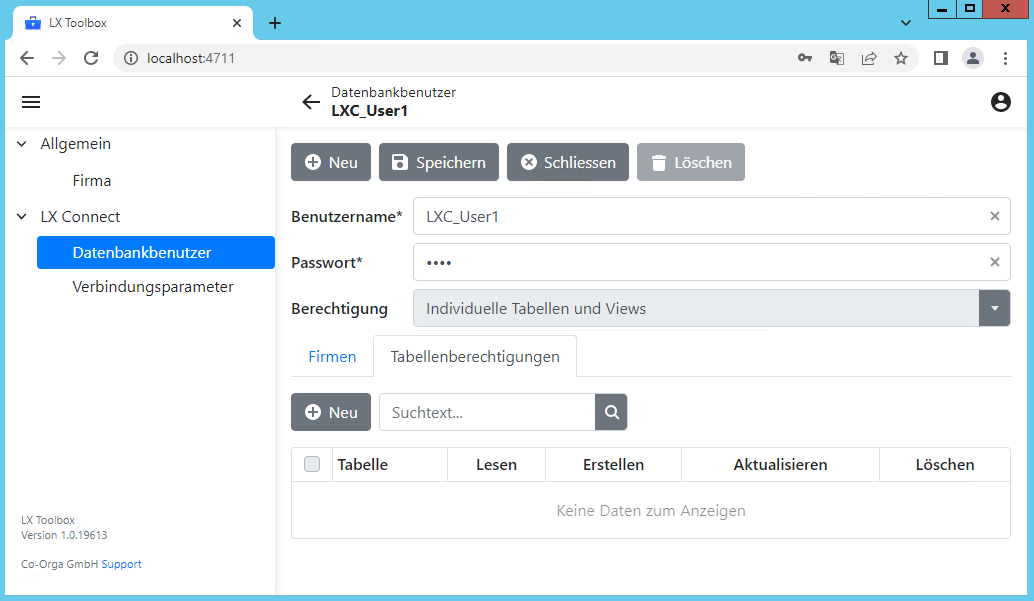1034x601 pixels.
Task: Clear the Passwort field with X icon
Action: coord(994,262)
